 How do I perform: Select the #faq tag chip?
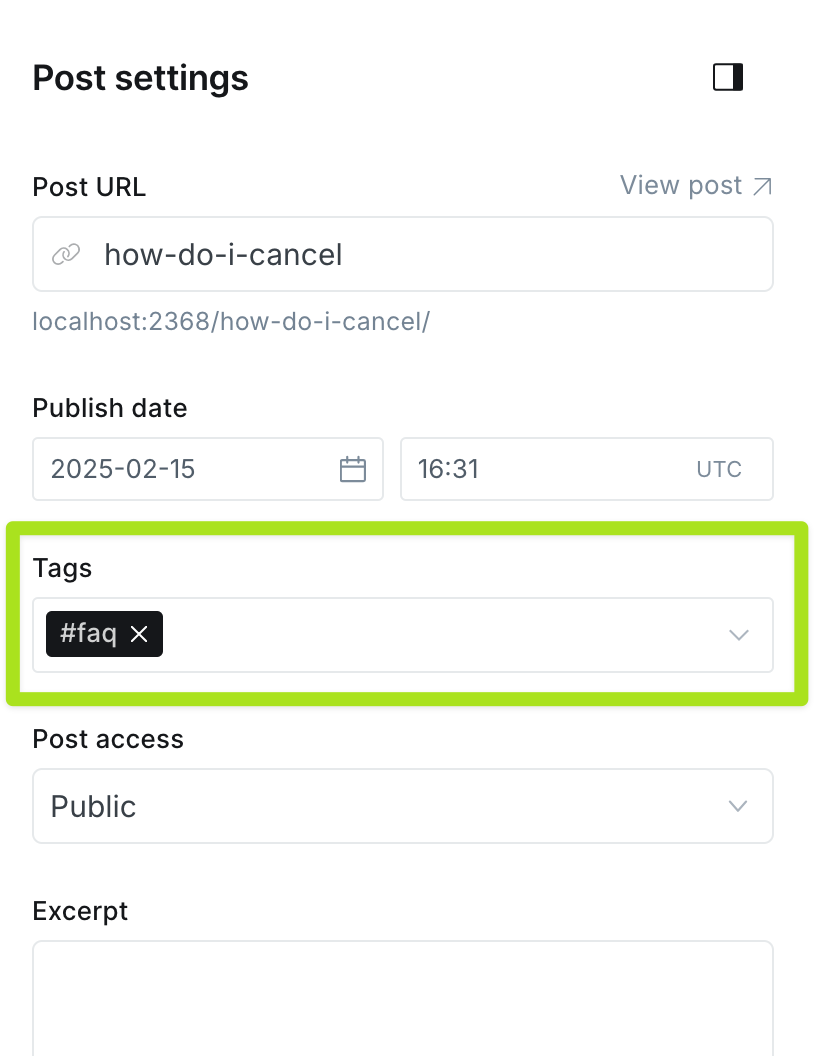click(x=88, y=634)
